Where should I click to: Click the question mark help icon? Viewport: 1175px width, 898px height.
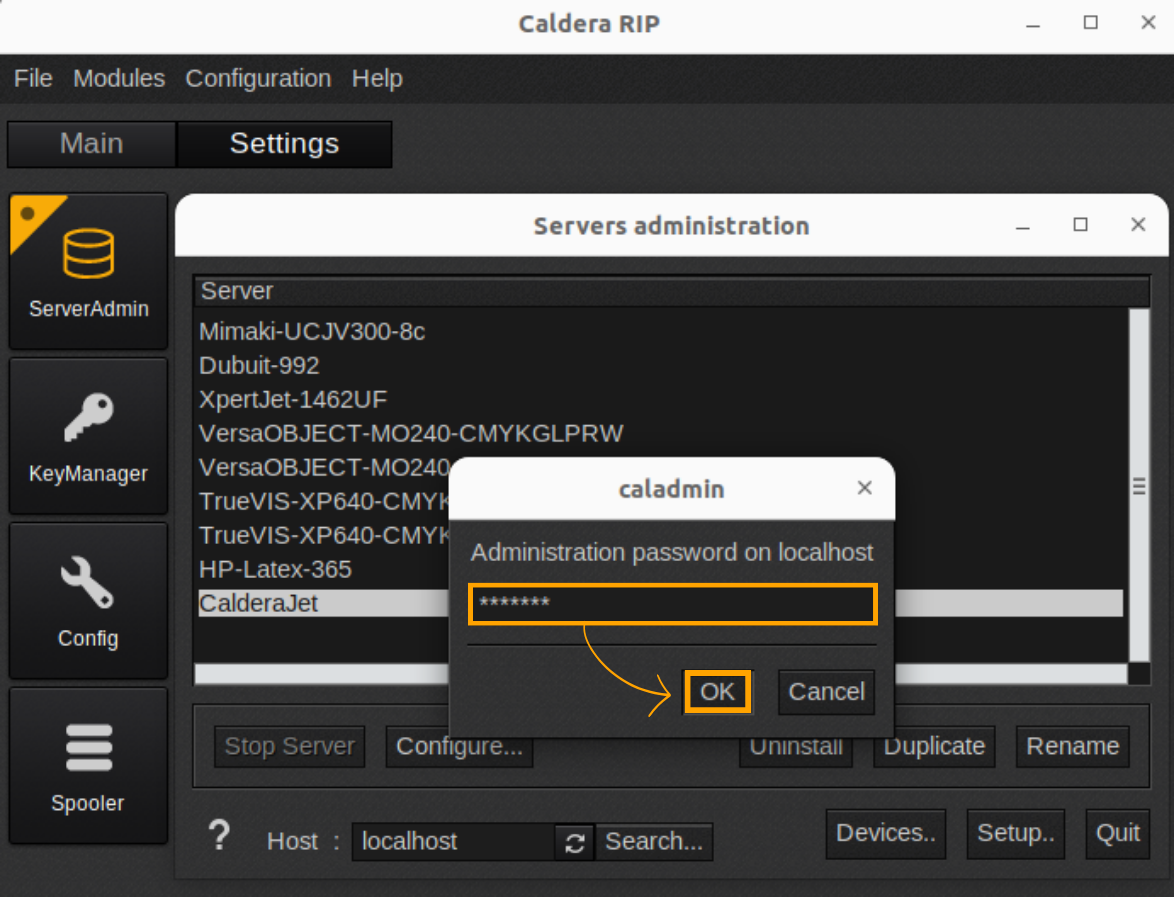pos(219,836)
